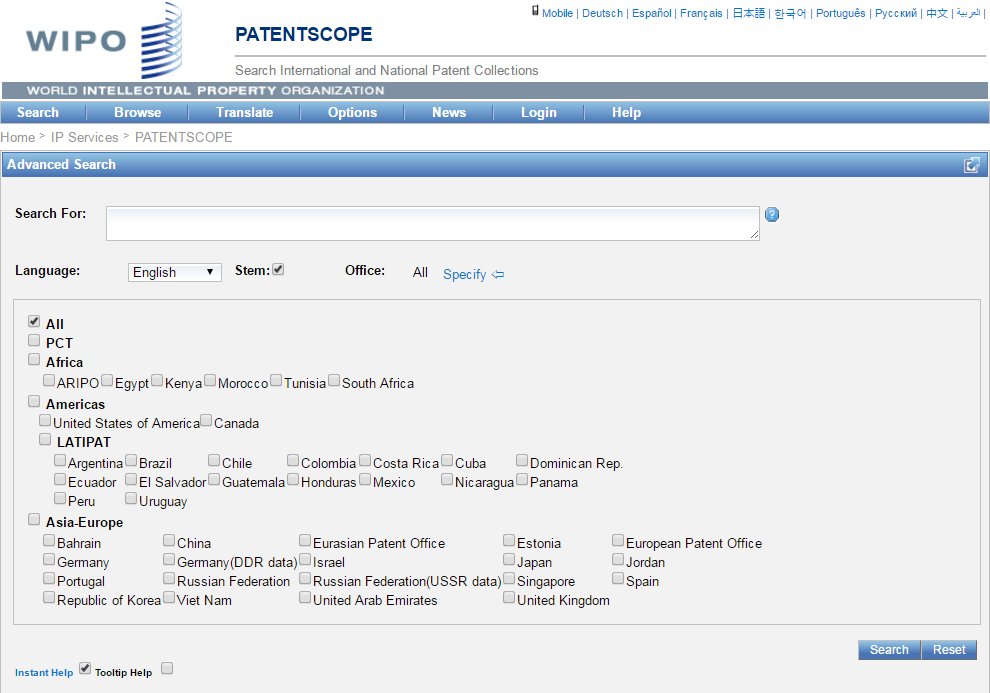
Task: Select the ARIPO checkbox
Action: pyautogui.click(x=49, y=380)
